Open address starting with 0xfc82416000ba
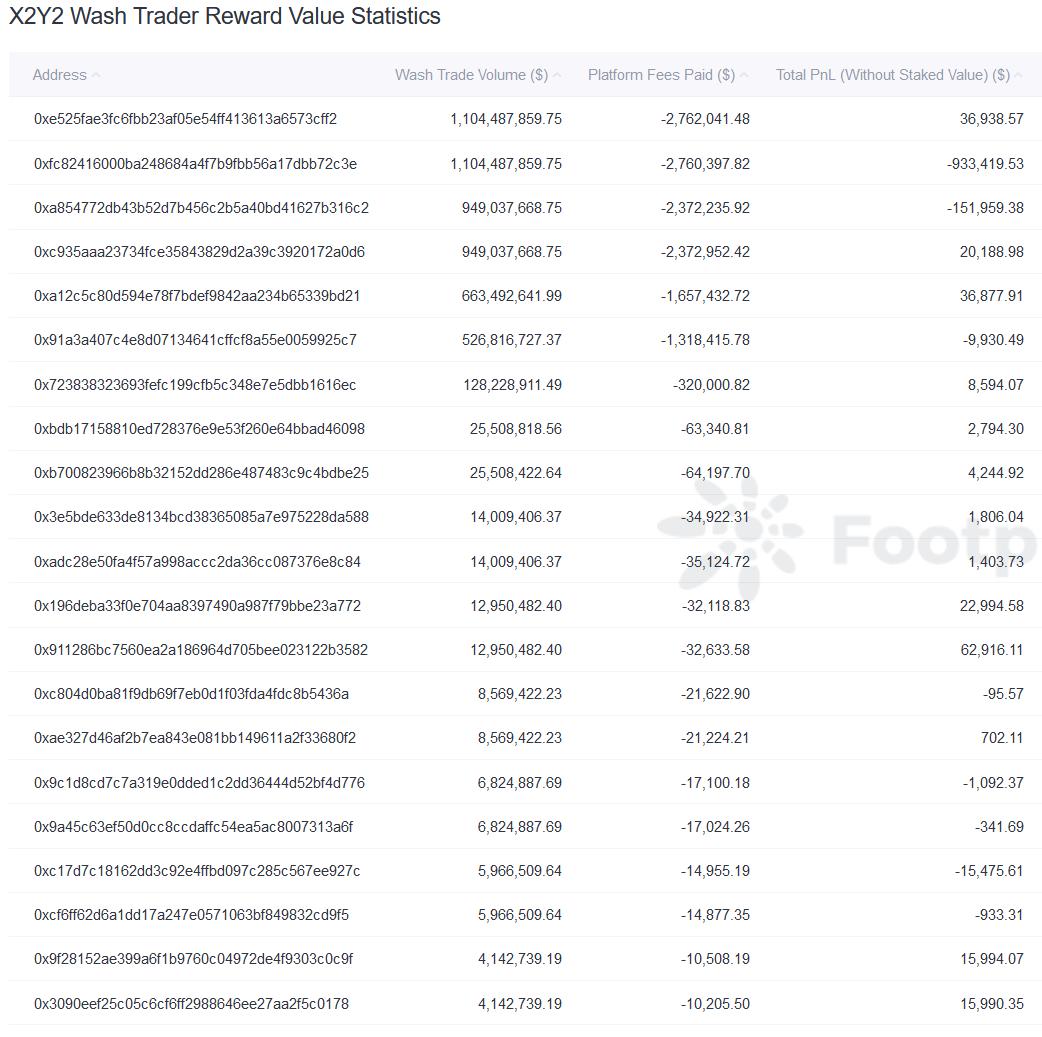Image resolution: width=1042 pixels, height=1037 pixels. (195, 164)
